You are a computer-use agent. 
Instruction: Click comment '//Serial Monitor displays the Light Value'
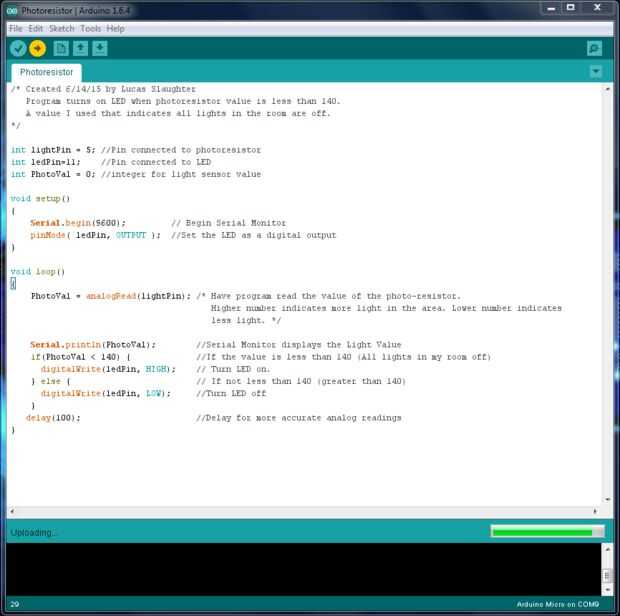pos(299,345)
